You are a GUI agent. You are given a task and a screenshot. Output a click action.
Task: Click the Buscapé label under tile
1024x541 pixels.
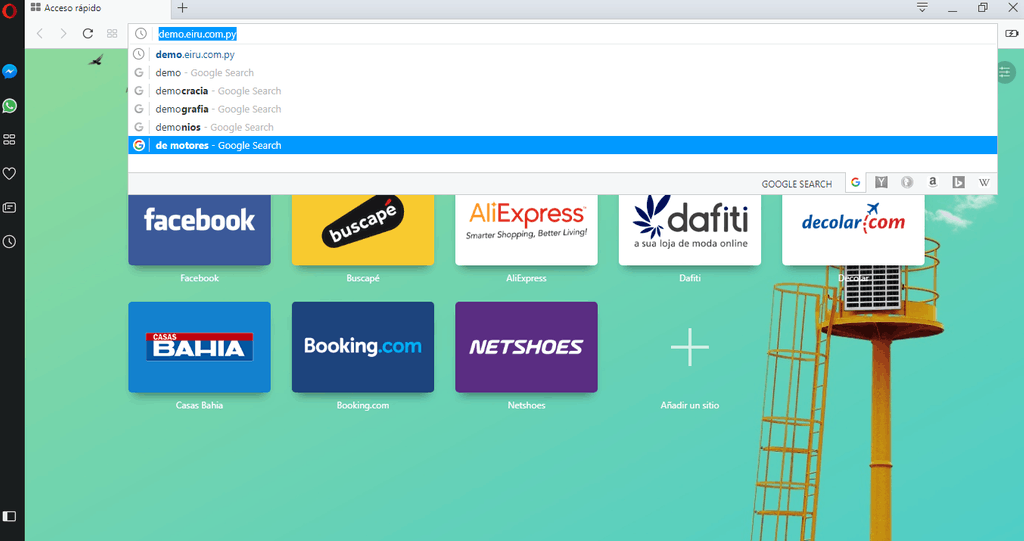click(x=362, y=278)
